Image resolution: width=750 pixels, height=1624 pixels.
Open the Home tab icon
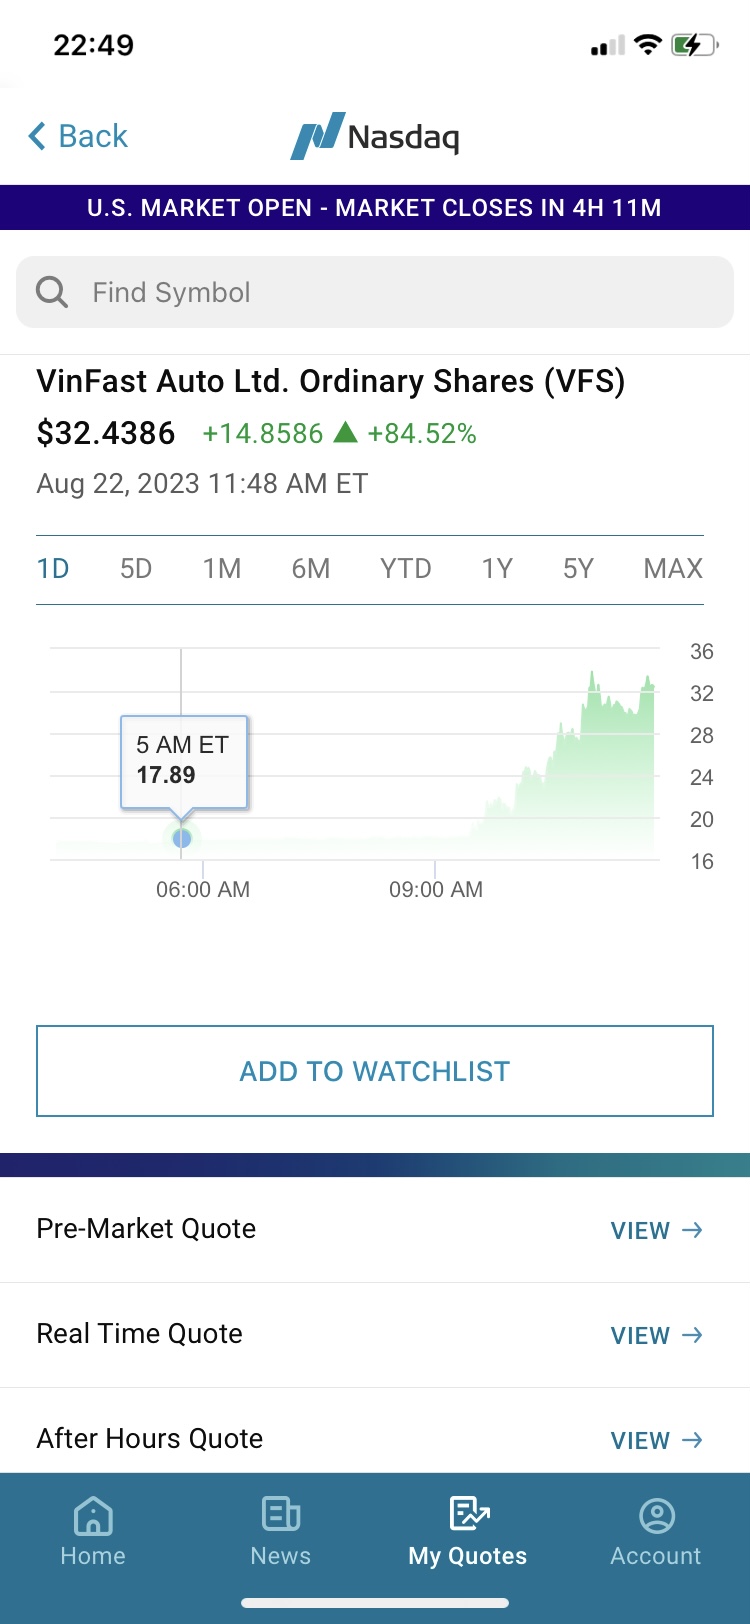(x=93, y=1516)
